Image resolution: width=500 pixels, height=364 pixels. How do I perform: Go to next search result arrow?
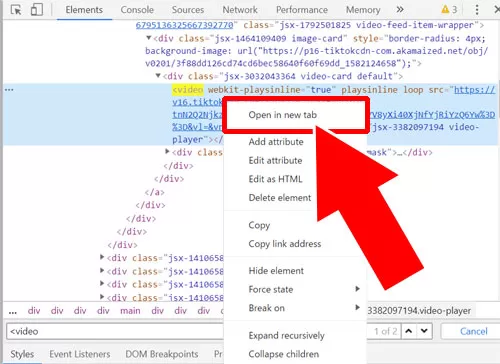(424, 331)
